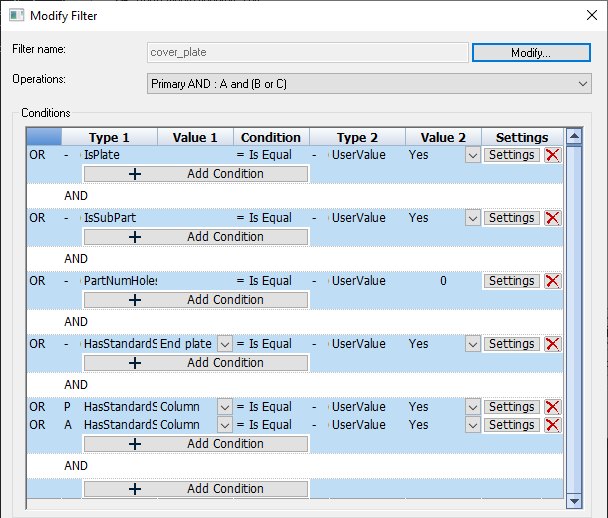Expand the End plate Value 1 dropdown
Screen dimensions: 608x518
[224, 344]
